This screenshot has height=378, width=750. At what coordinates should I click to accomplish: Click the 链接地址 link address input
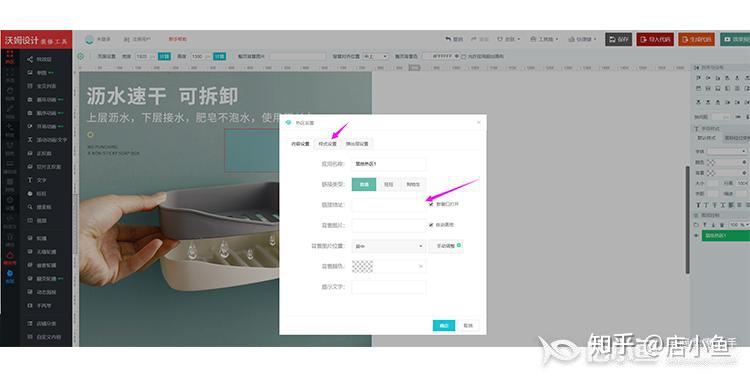coord(388,205)
